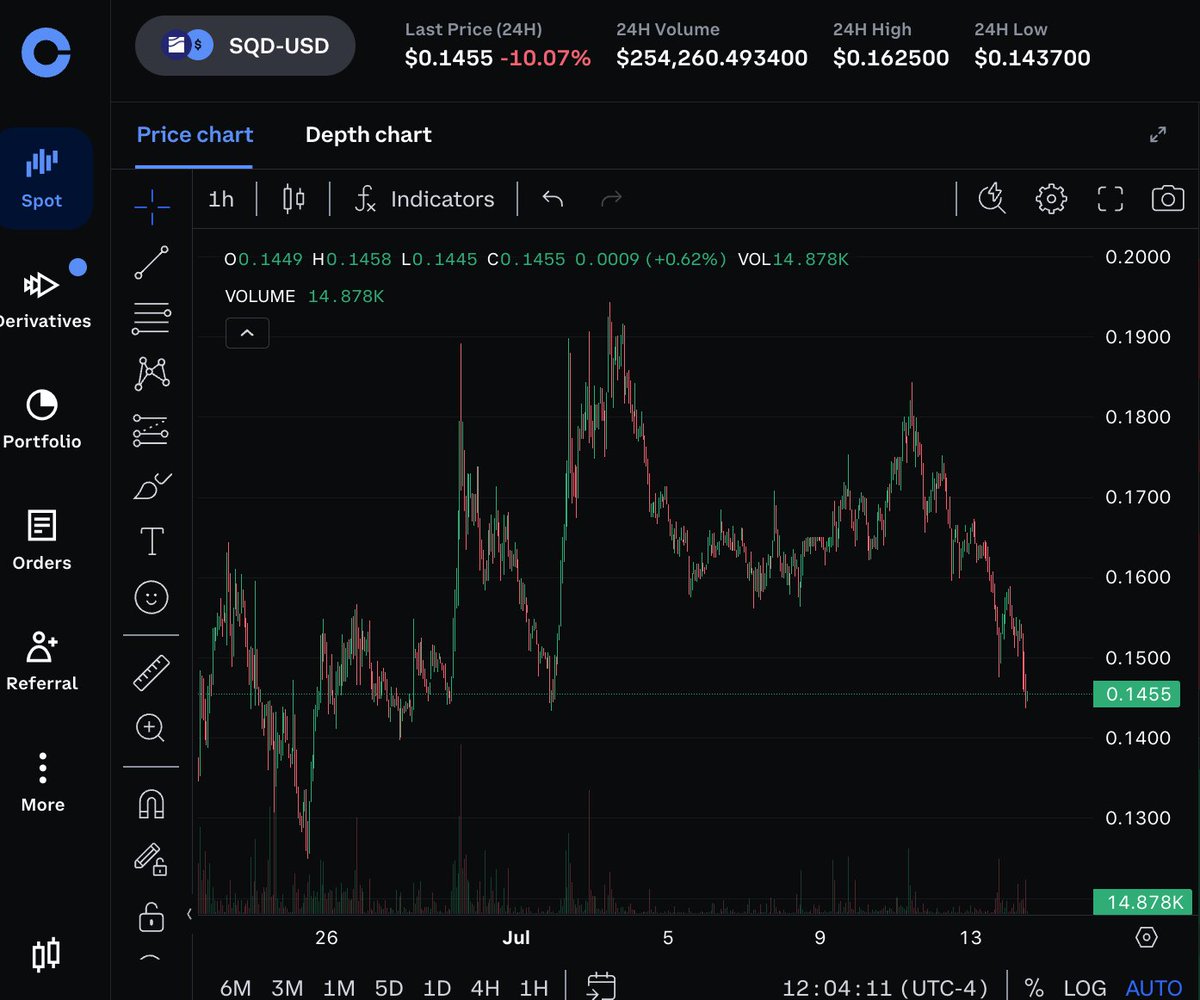Open the Spot trading section
The image size is (1200, 1000).
(42, 179)
